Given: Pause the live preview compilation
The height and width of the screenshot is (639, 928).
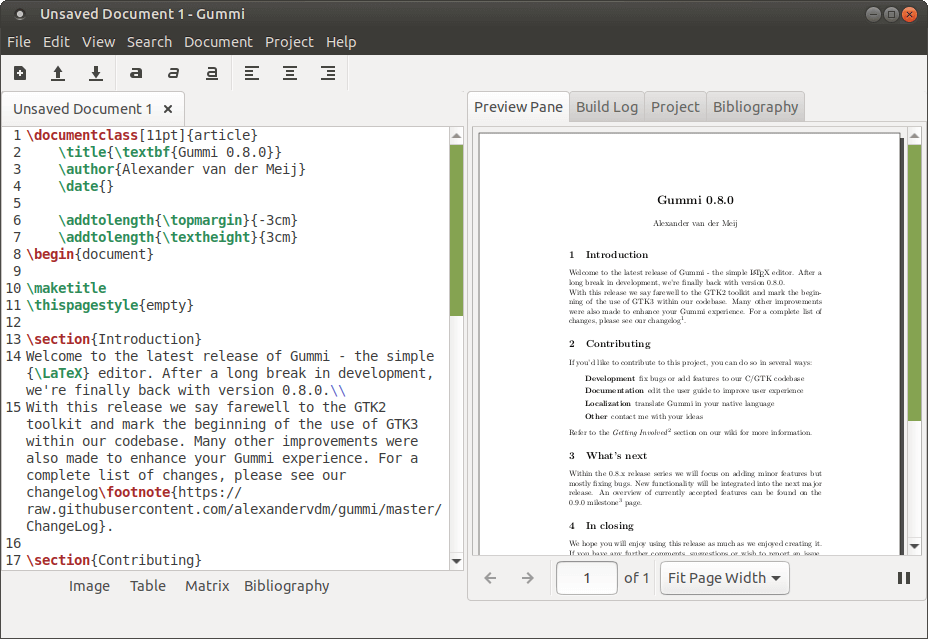Looking at the screenshot, I should 904,578.
